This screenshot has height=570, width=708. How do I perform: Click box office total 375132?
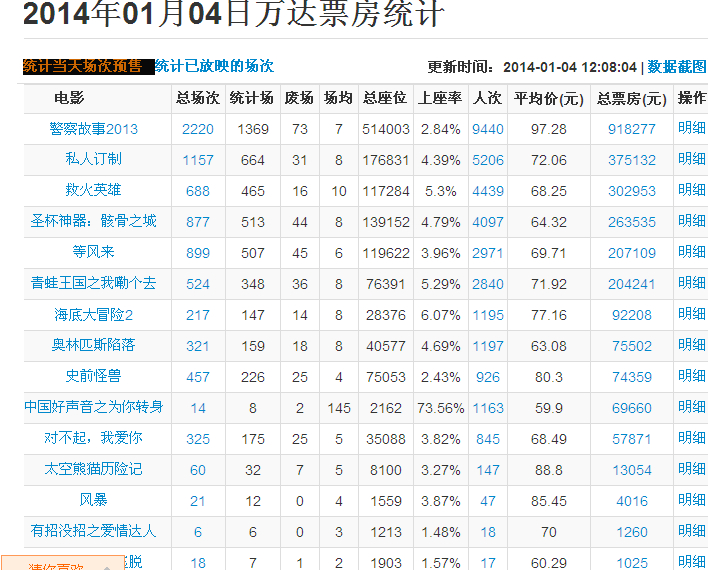tap(632, 160)
